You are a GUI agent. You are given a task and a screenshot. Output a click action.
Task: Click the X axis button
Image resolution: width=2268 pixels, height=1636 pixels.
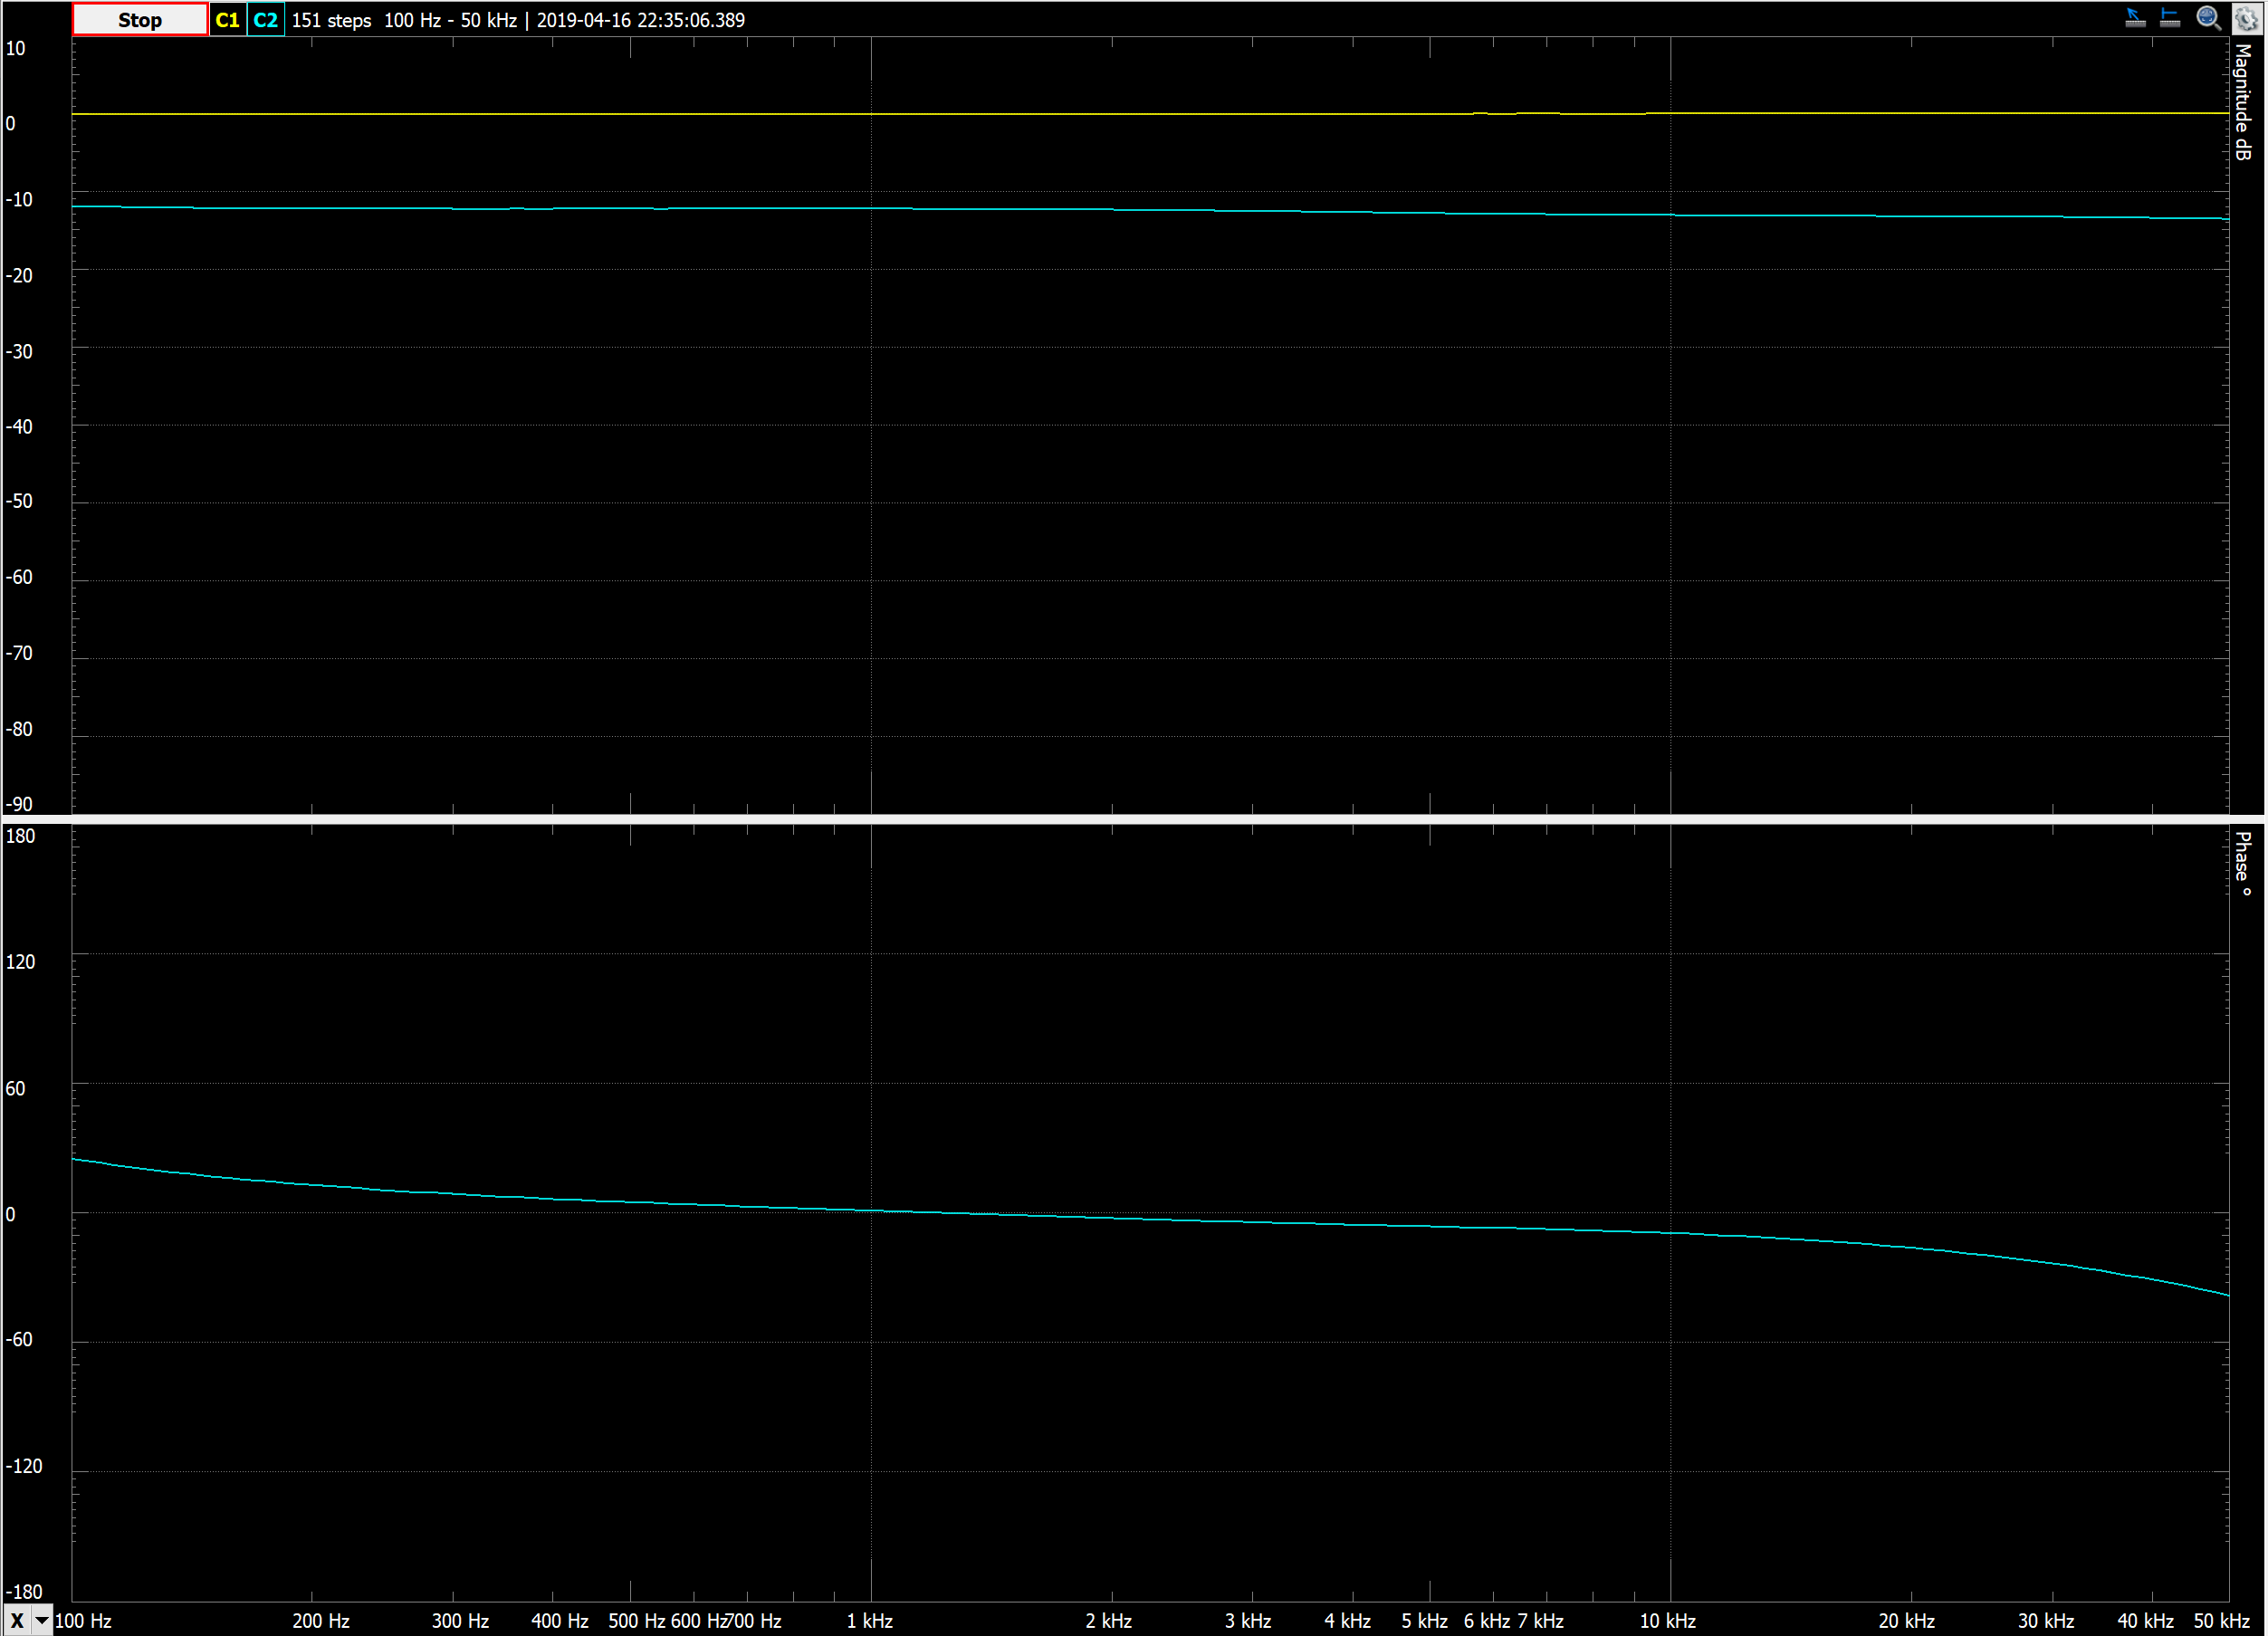(x=17, y=1621)
